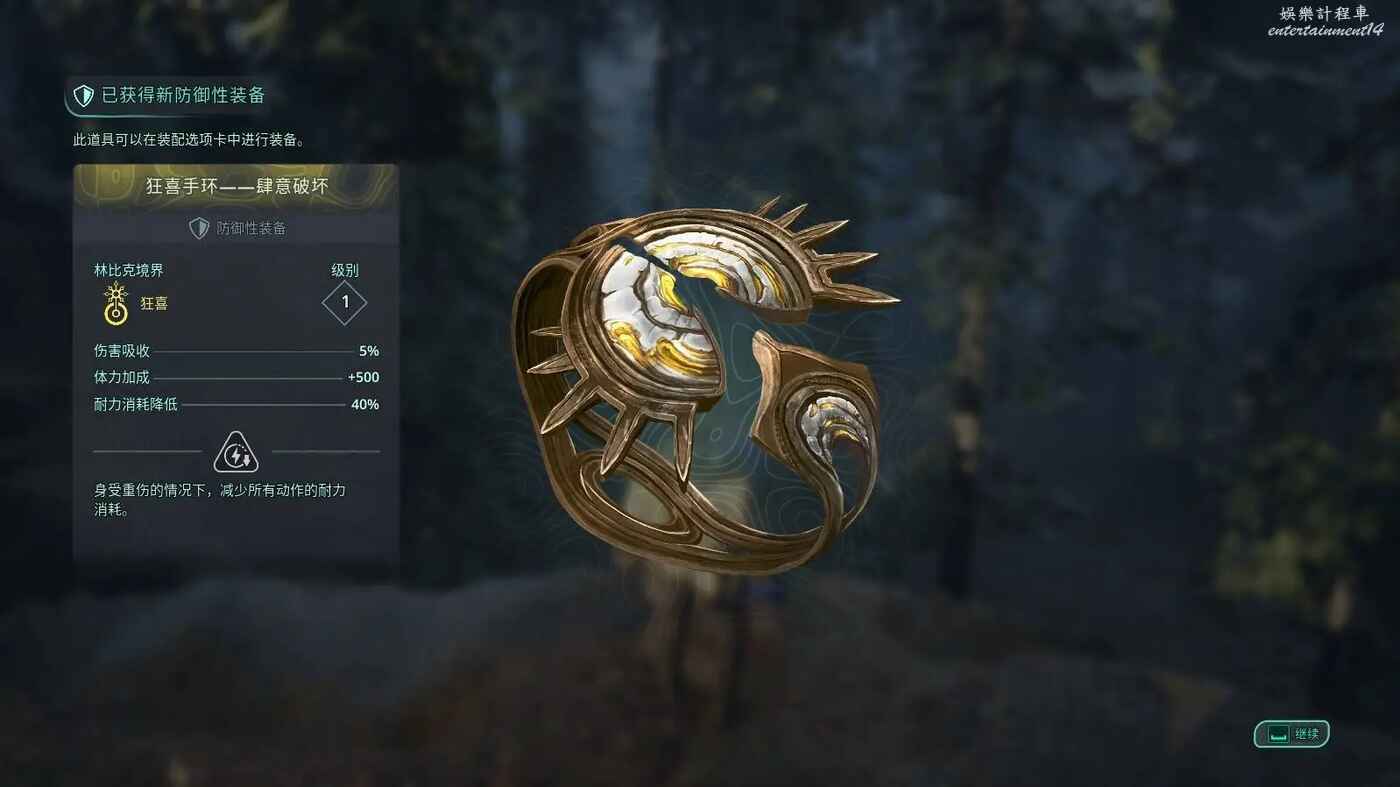This screenshot has height=787, width=1400.
Task: Click the 林比克境界 label
Action: (x=128, y=270)
